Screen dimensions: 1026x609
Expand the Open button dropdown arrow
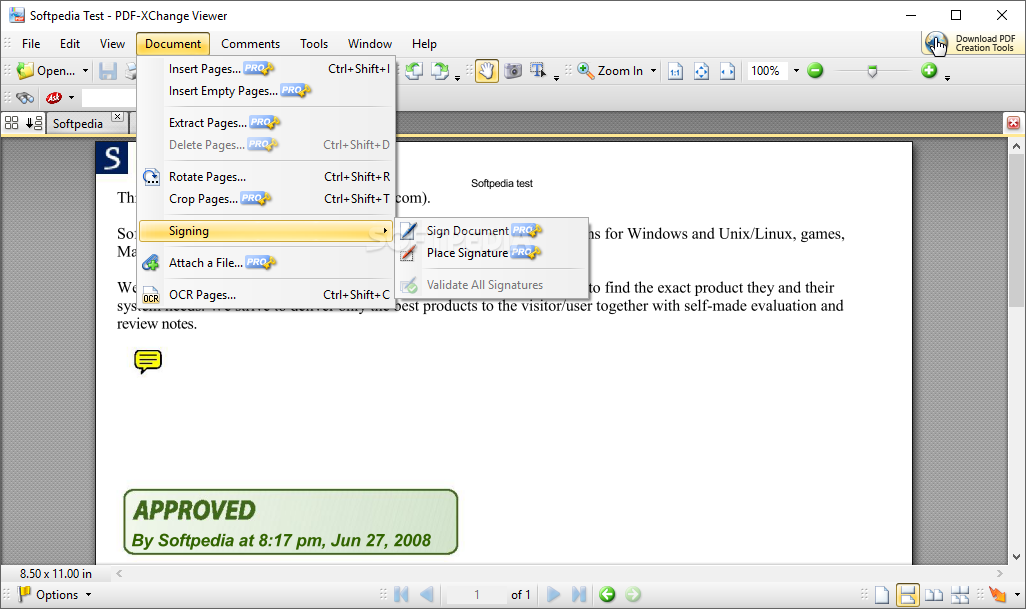pos(85,71)
